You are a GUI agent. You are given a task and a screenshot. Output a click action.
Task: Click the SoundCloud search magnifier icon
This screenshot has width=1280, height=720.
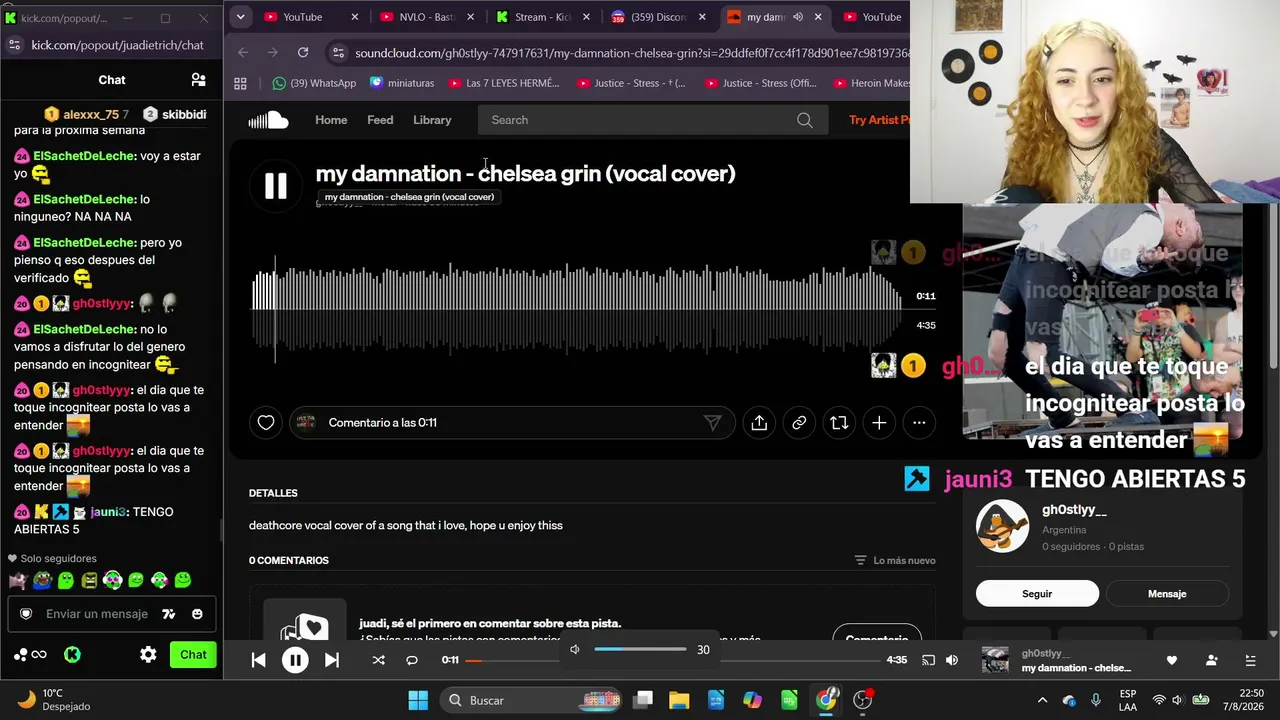805,120
